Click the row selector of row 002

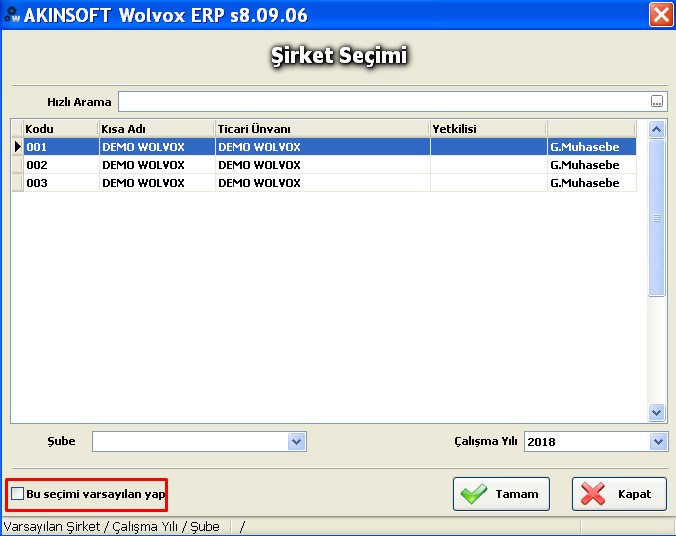[17, 165]
